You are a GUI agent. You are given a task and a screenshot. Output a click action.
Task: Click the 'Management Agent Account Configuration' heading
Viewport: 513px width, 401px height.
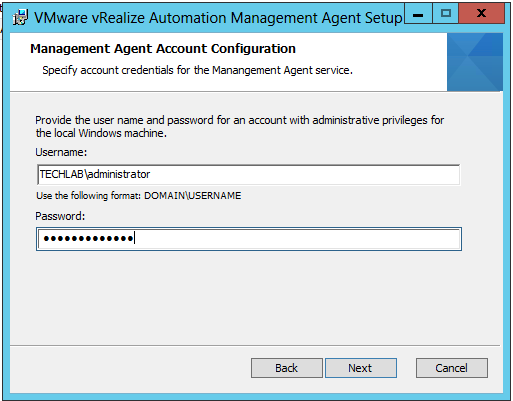[x=163, y=49]
